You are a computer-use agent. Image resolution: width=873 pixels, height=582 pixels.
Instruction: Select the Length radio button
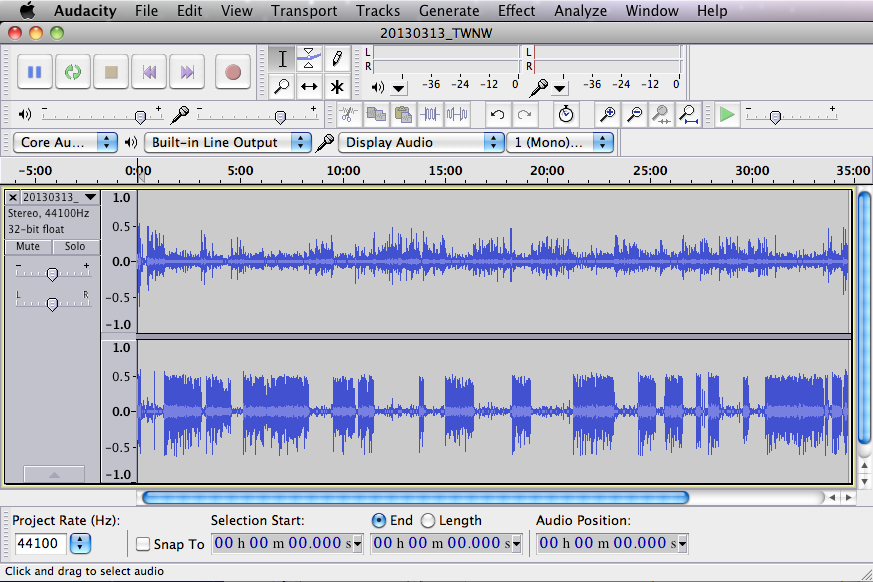pos(428,520)
